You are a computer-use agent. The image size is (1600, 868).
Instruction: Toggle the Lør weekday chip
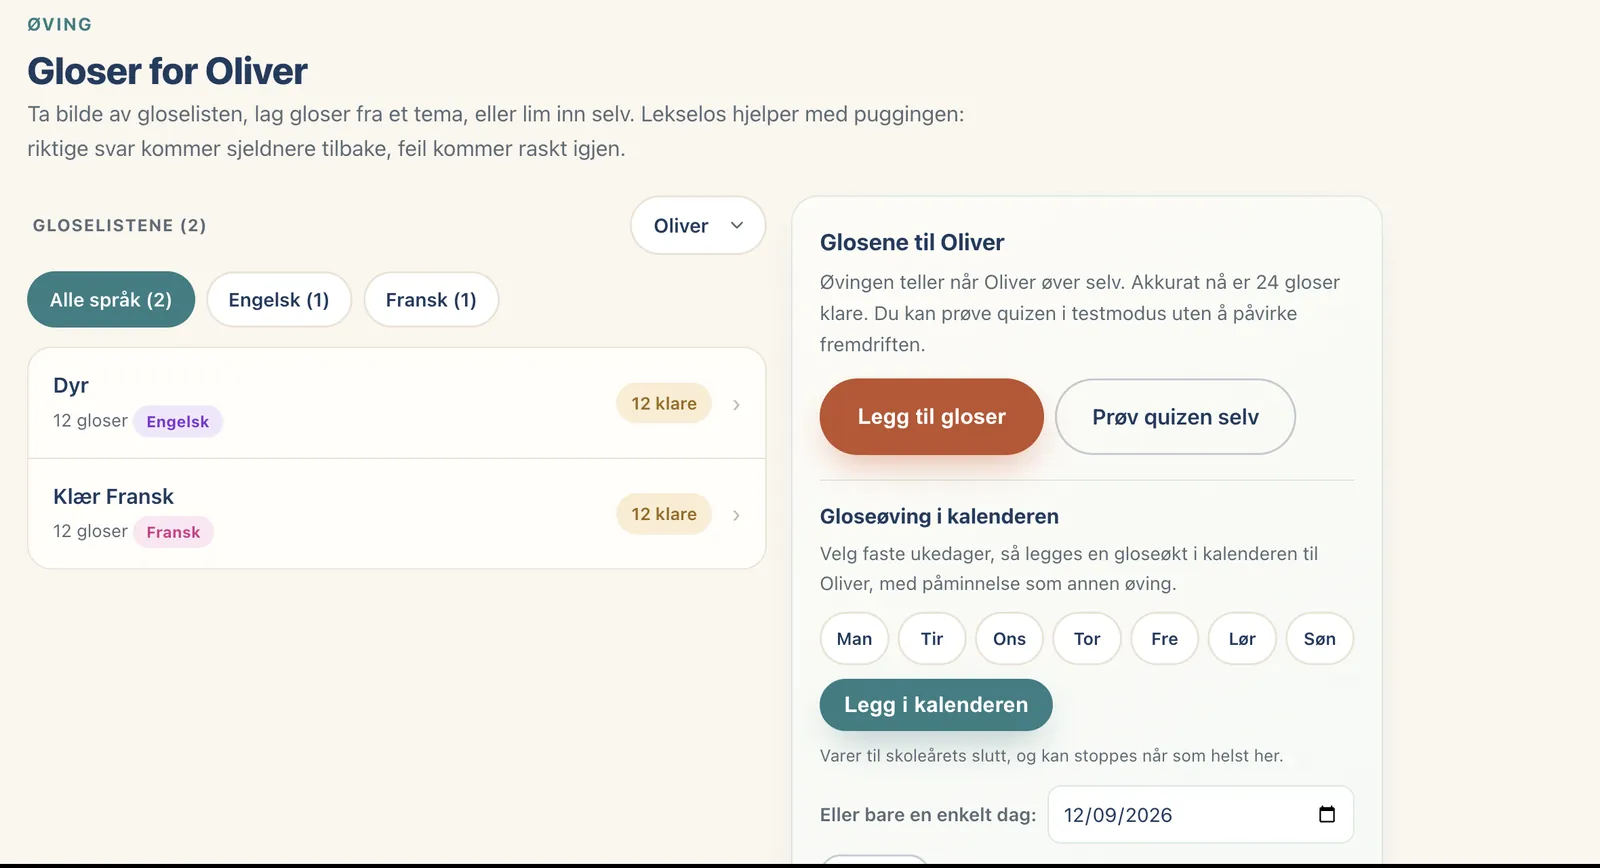click(x=1242, y=639)
